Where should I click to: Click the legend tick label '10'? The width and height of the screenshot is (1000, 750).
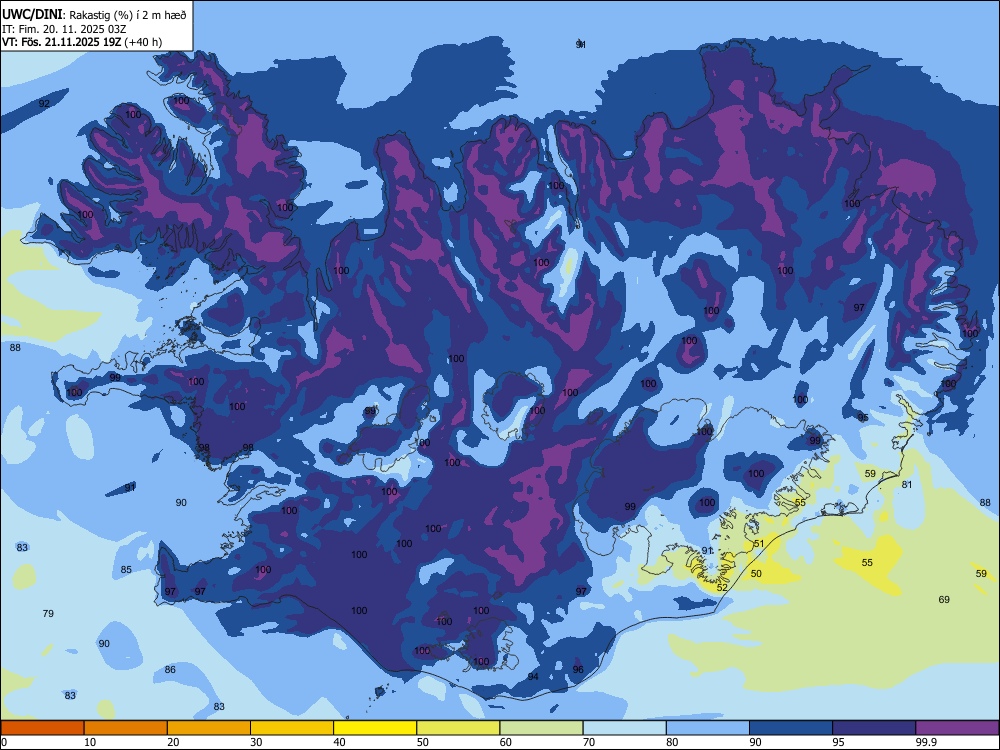coord(90,742)
